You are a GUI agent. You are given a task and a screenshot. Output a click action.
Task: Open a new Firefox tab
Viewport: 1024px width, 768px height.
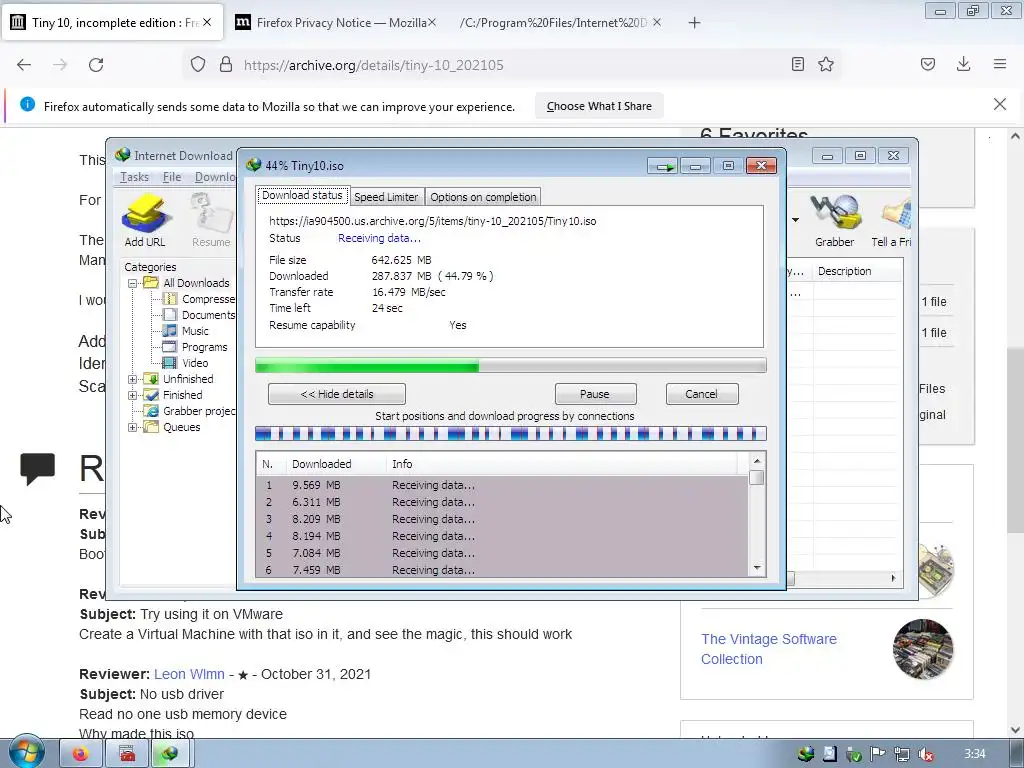click(x=694, y=23)
